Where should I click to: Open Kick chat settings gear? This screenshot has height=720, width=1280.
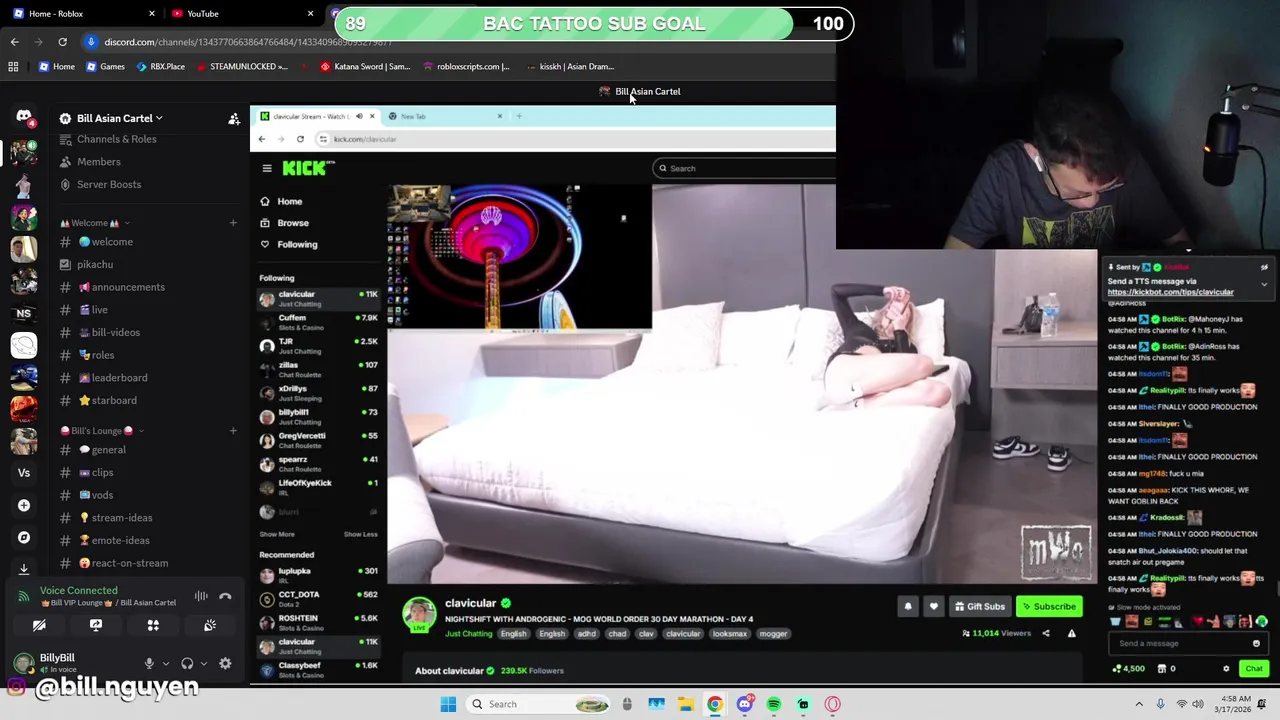point(1226,669)
